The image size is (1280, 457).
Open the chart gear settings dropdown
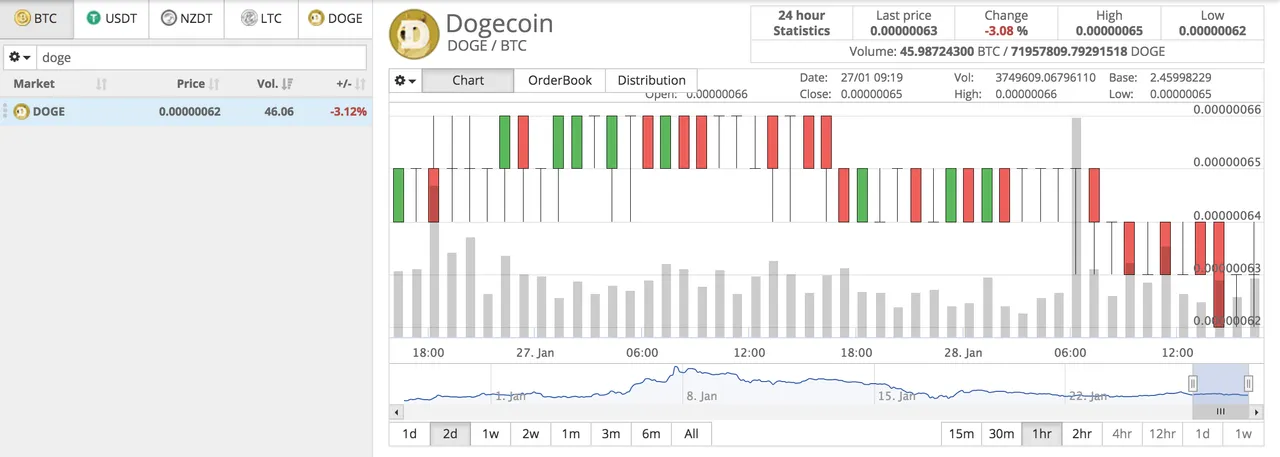(405, 80)
